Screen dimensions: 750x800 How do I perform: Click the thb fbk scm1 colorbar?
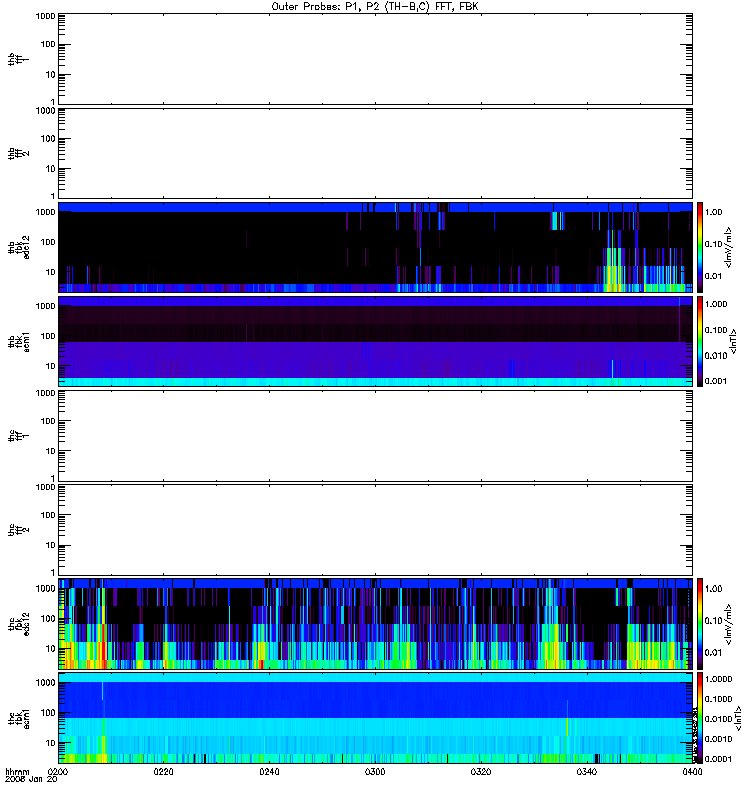tap(700, 341)
